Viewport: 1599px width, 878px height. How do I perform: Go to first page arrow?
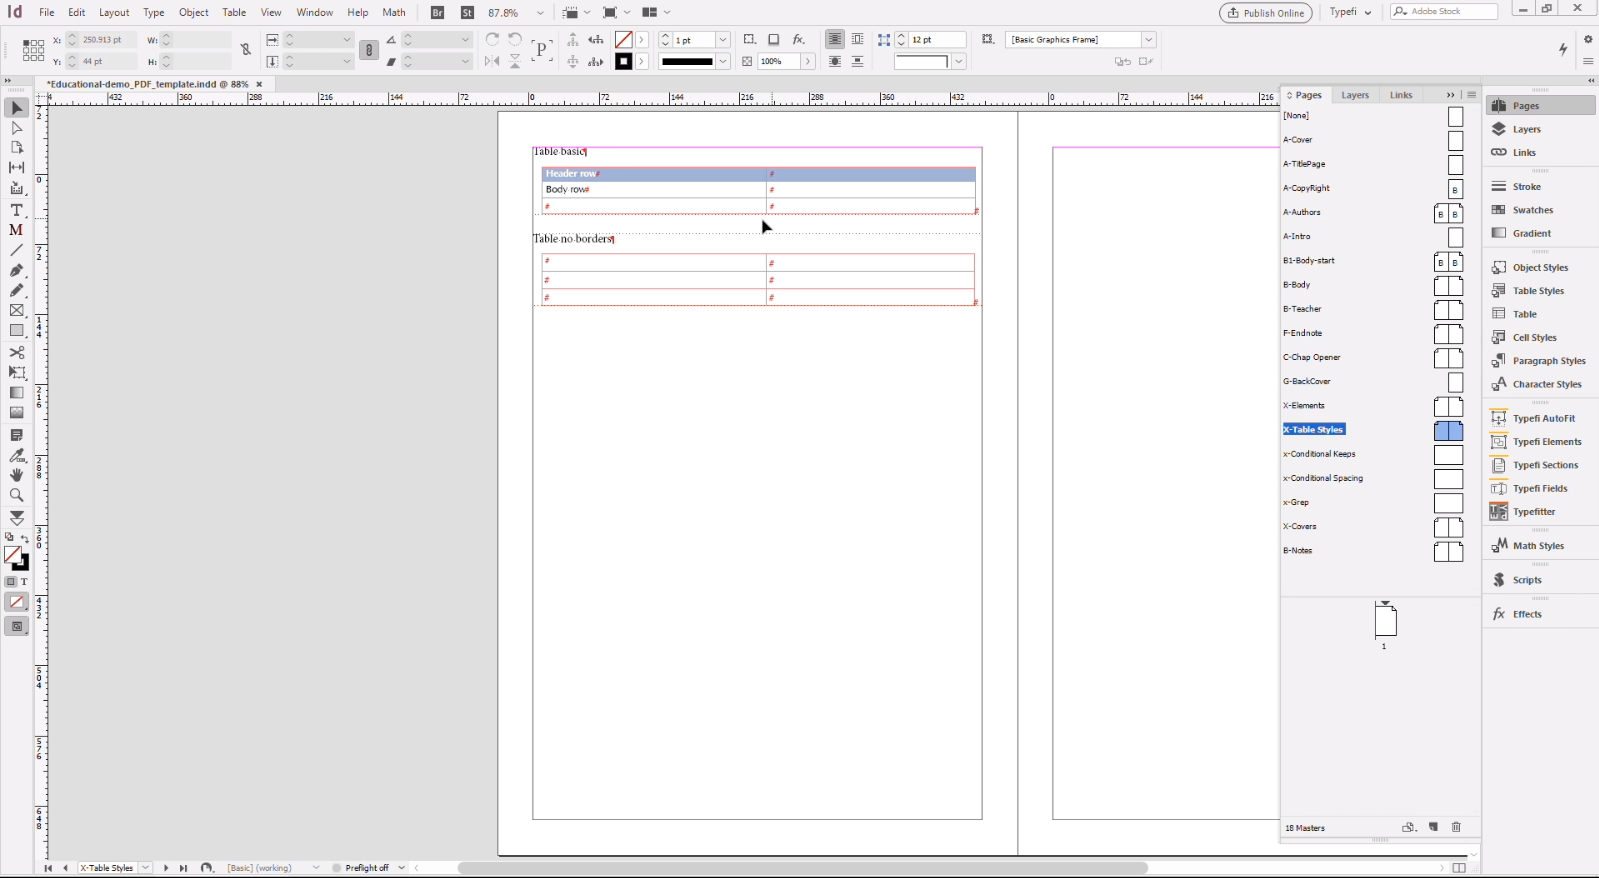(x=47, y=868)
